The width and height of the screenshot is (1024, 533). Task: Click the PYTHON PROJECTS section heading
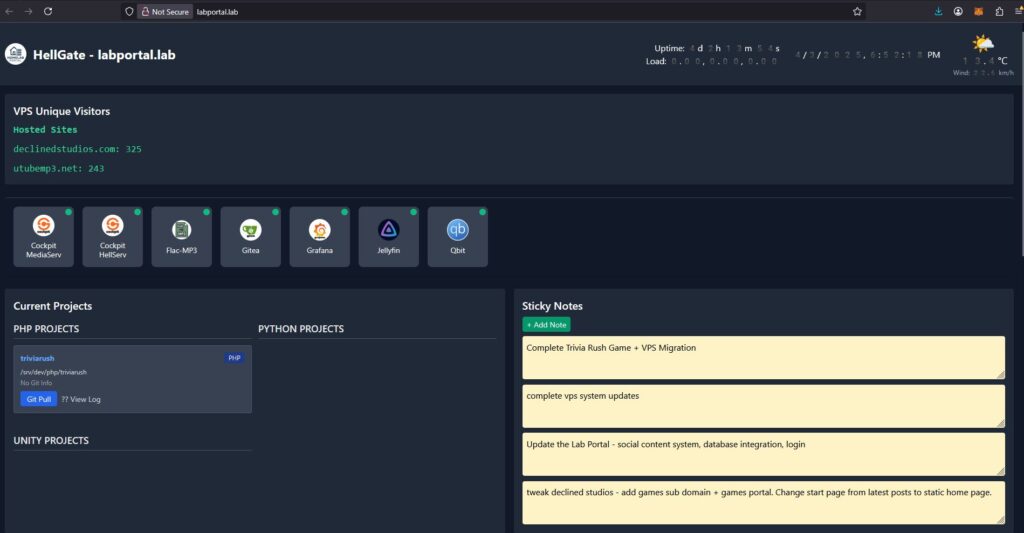[300, 329]
